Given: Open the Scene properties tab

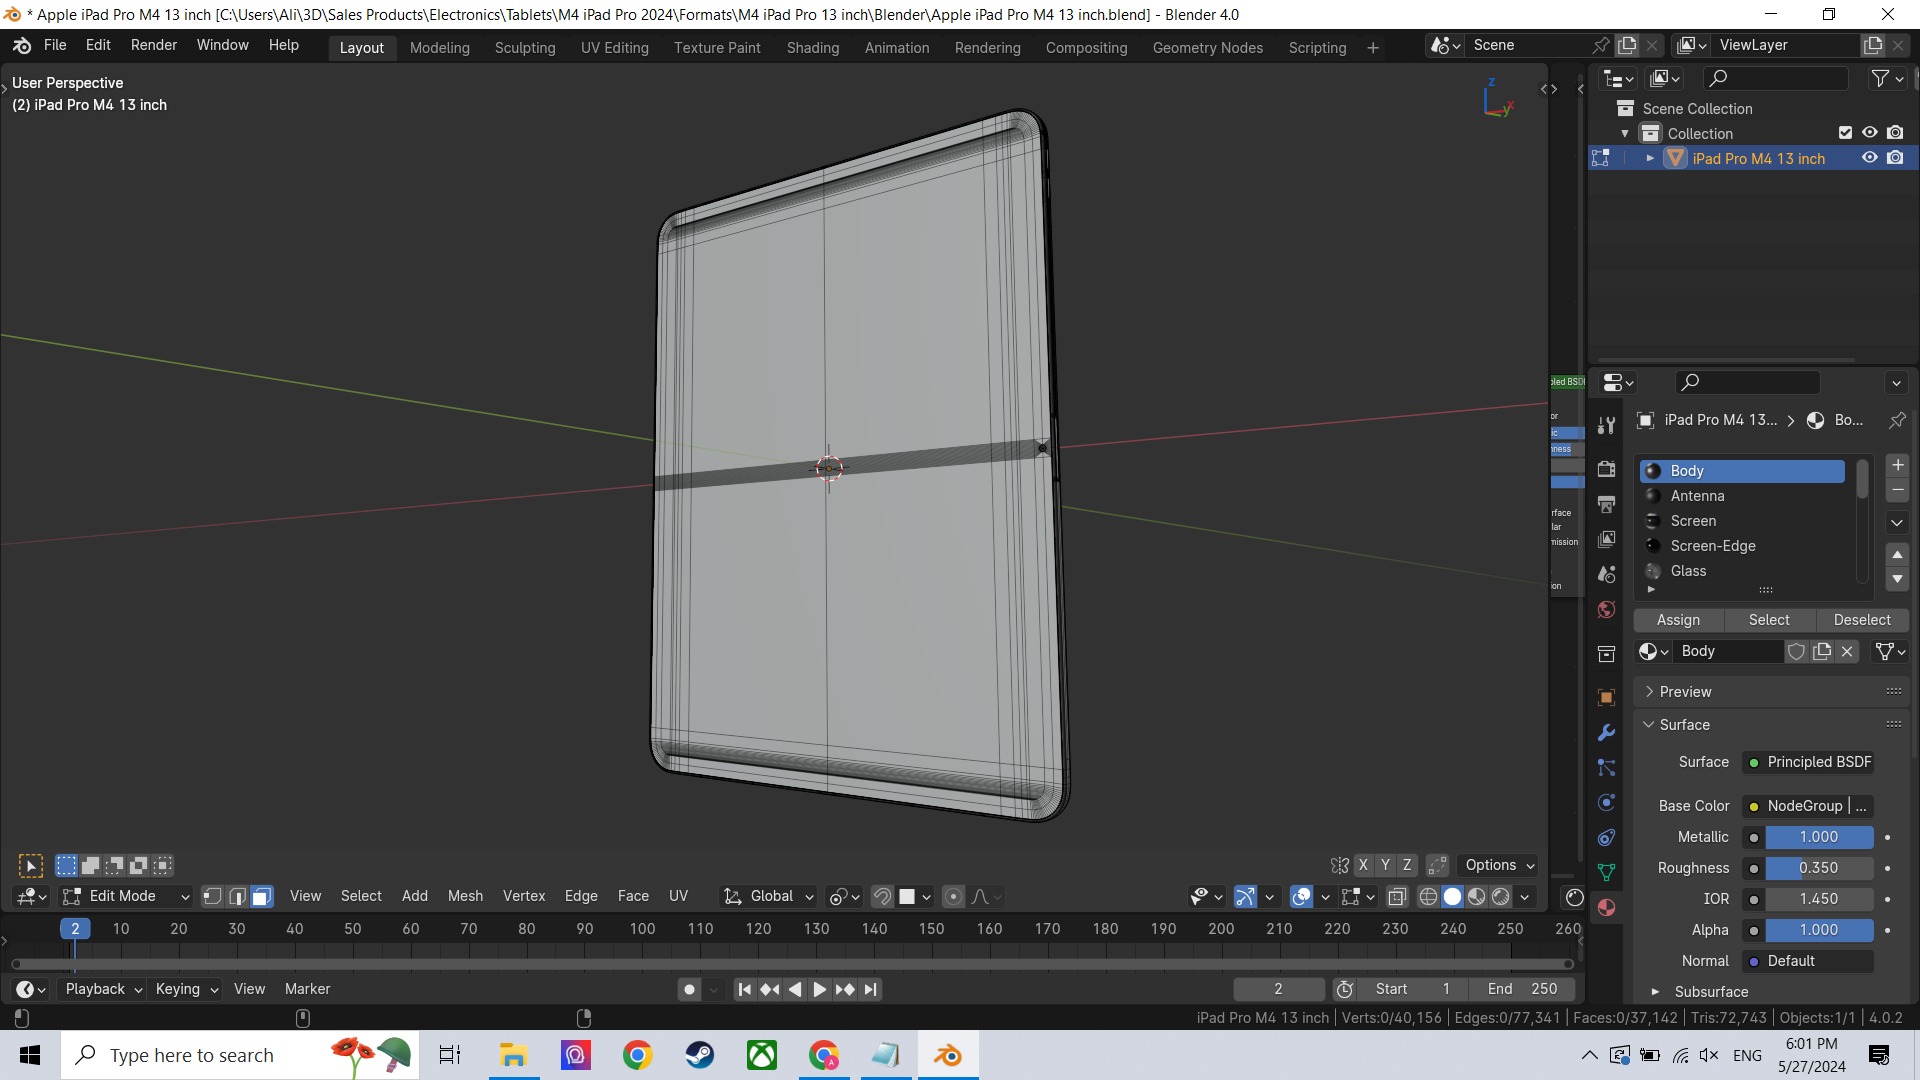Looking at the screenshot, I should click(x=1606, y=574).
